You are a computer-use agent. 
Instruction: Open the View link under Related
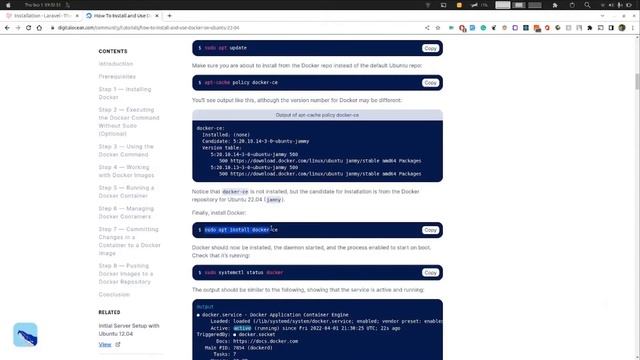pyautogui.click(x=105, y=344)
